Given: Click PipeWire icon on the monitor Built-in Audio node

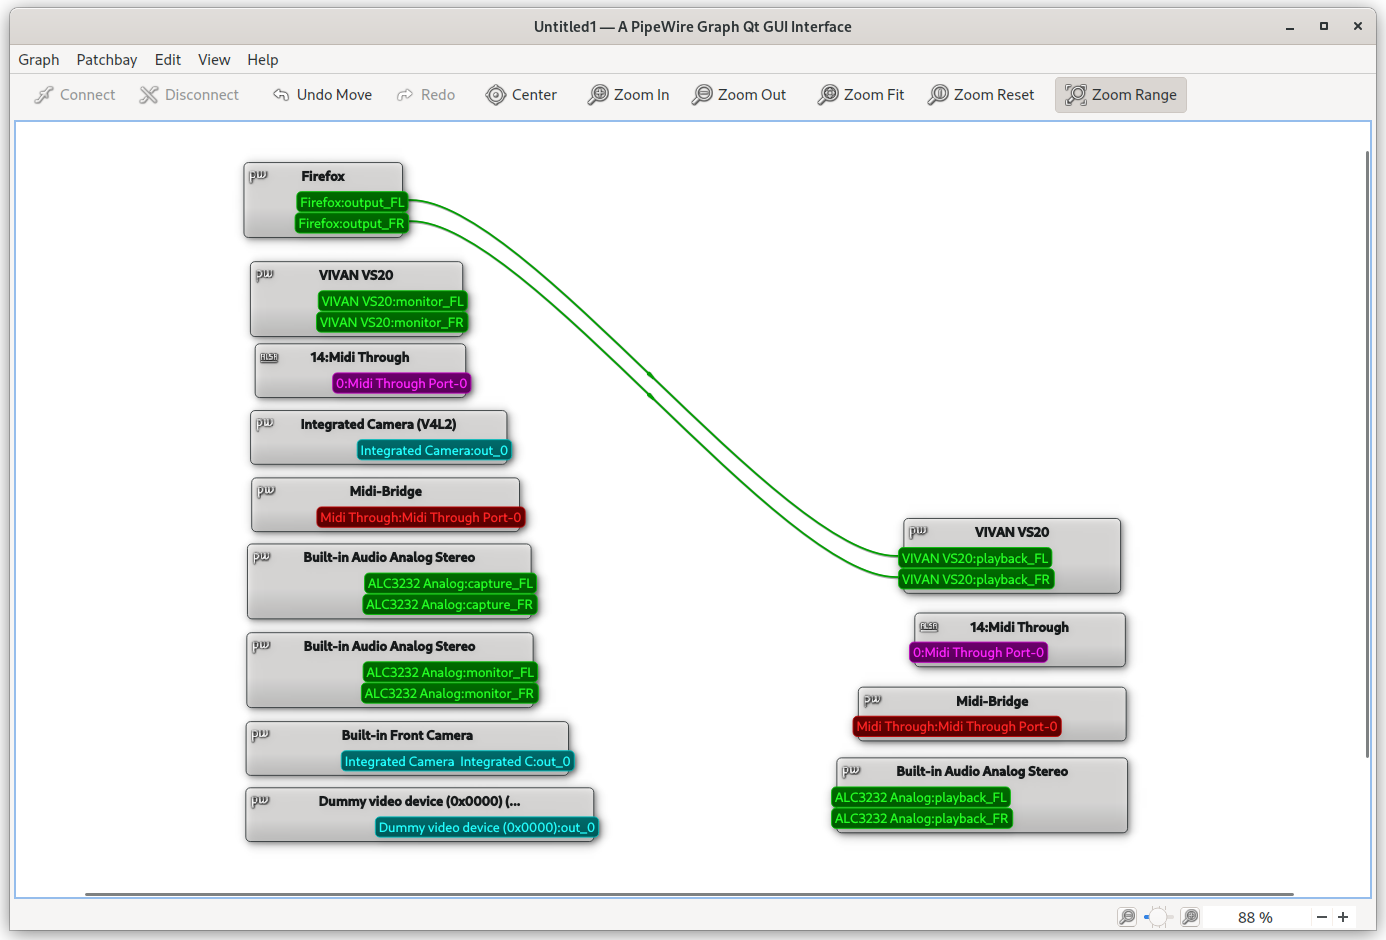Looking at the screenshot, I should (261, 645).
